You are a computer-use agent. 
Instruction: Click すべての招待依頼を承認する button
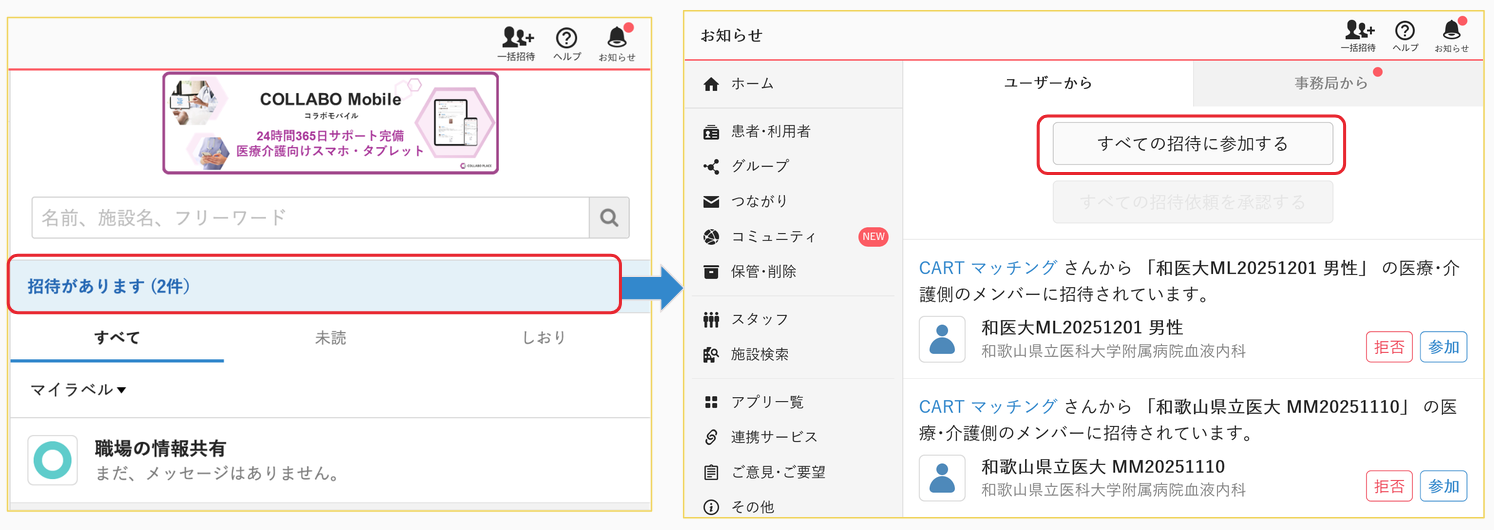(x=1193, y=202)
